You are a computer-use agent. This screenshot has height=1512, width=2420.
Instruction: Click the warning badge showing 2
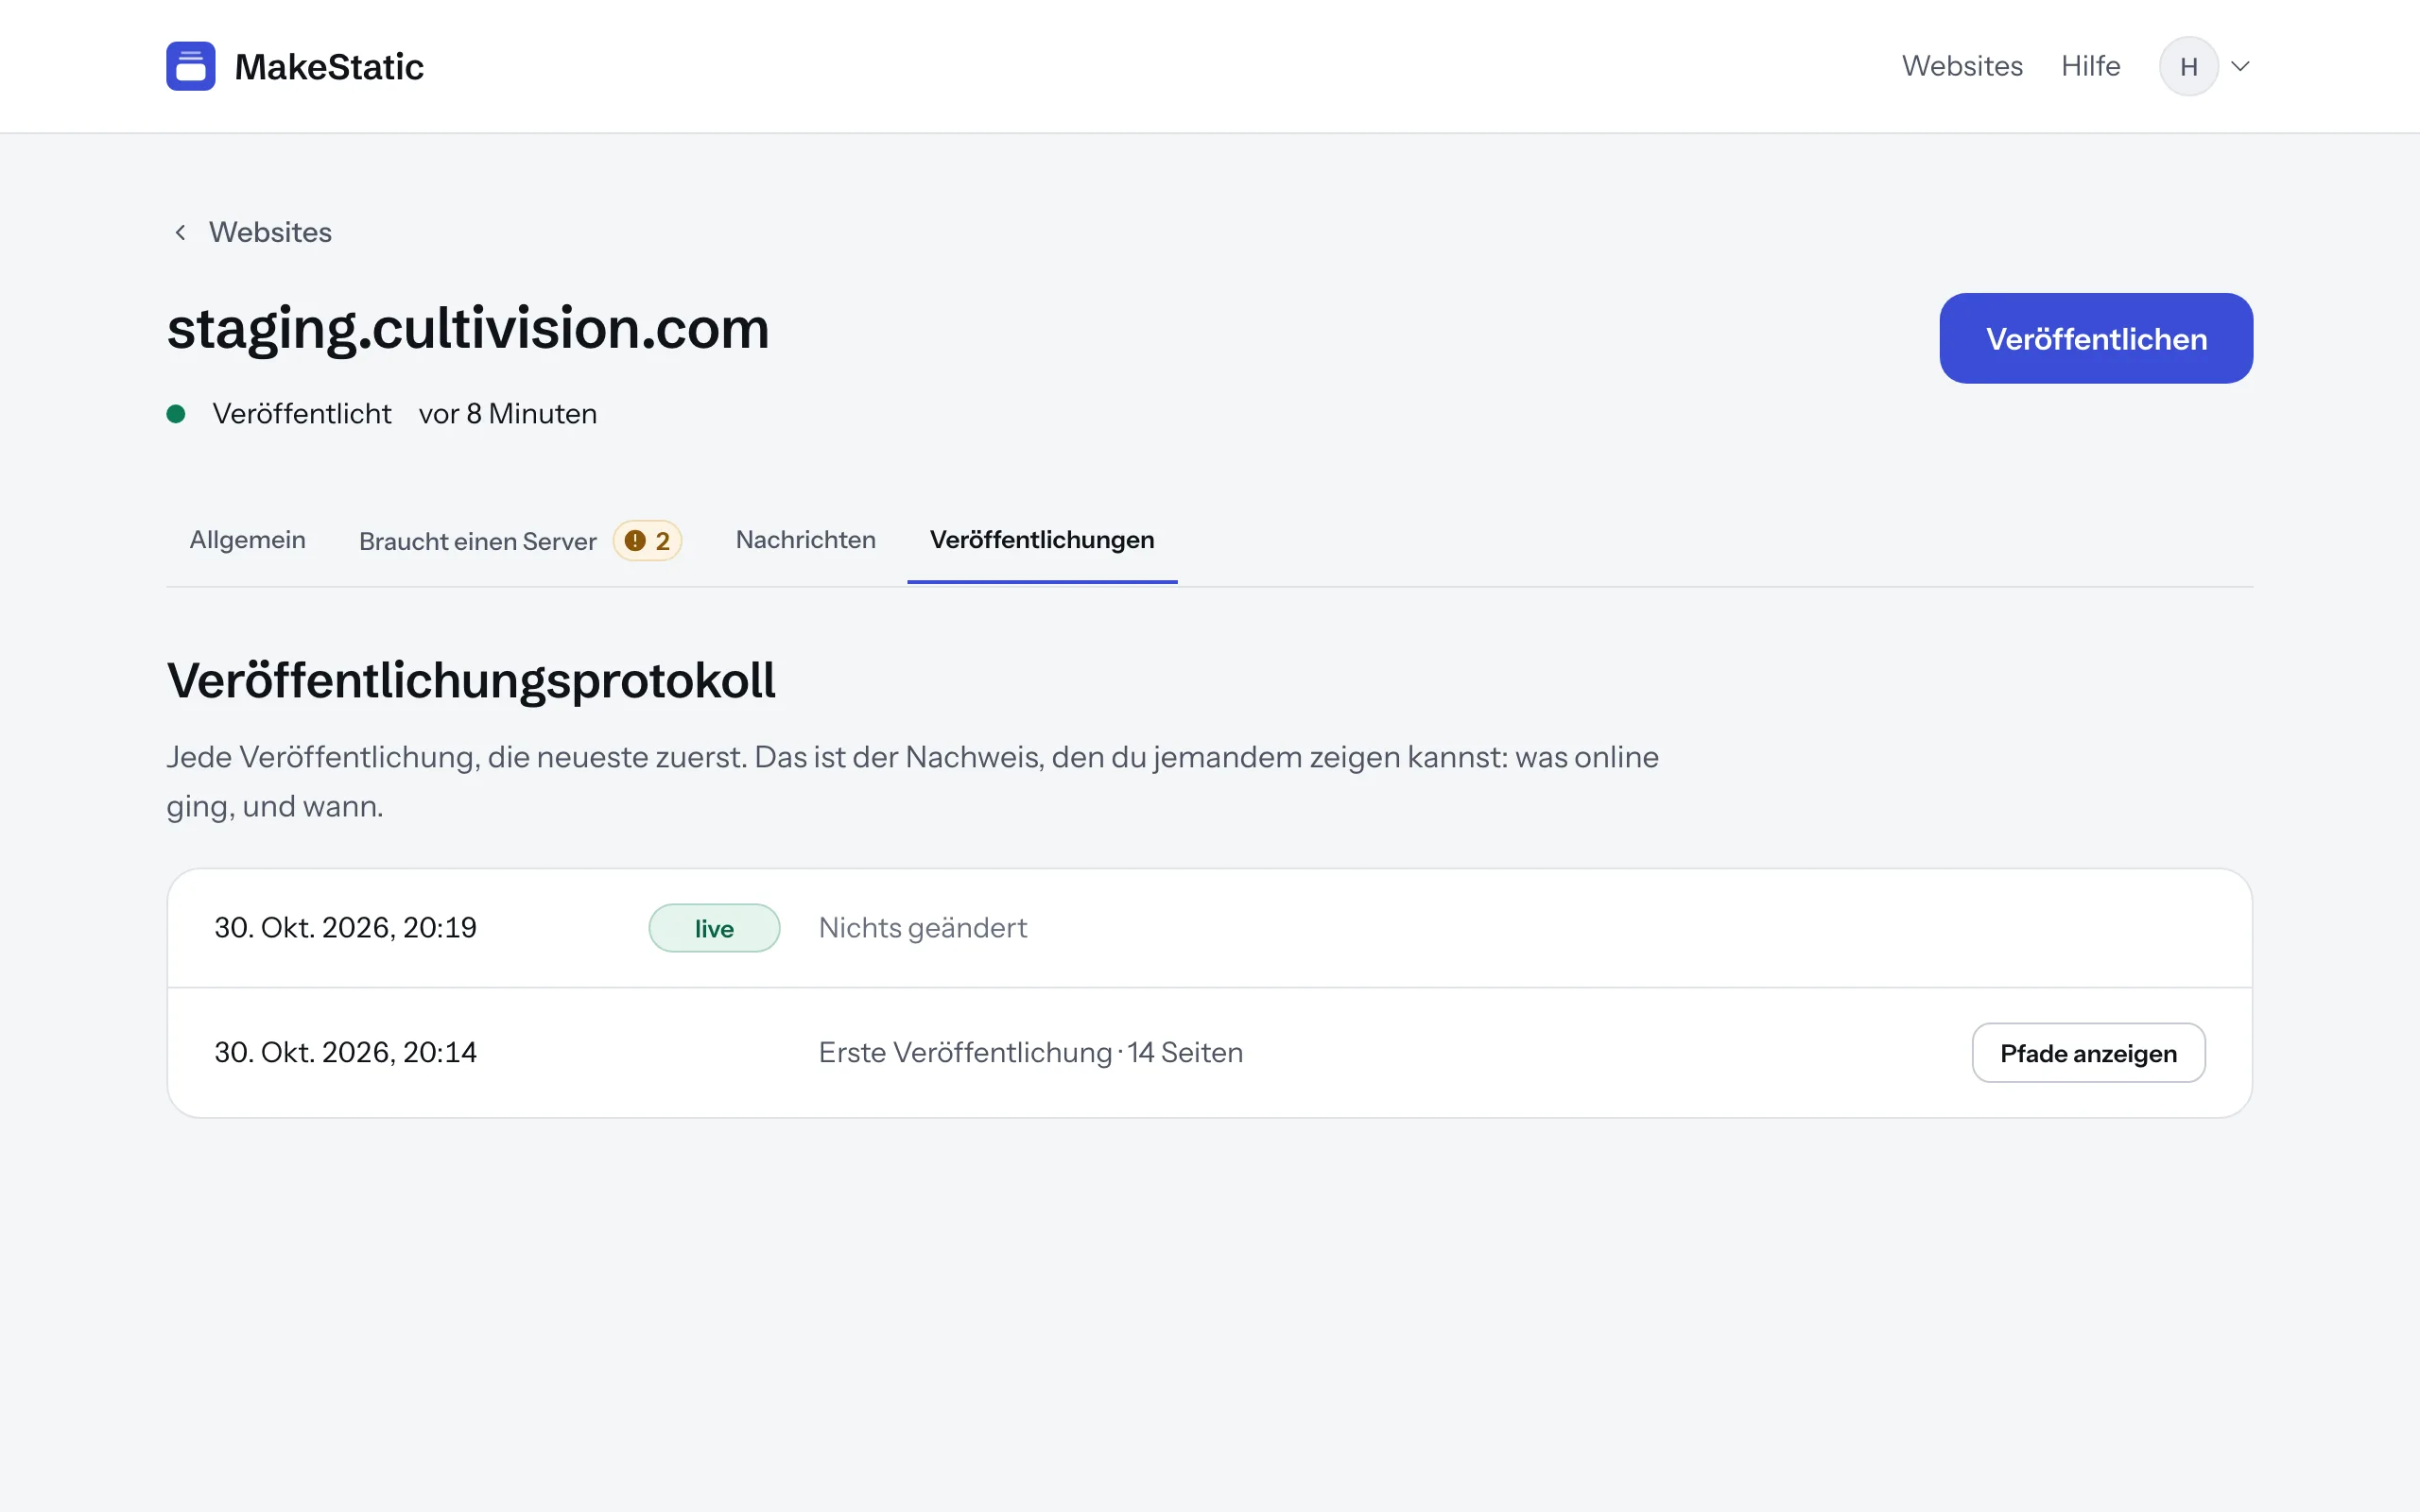click(647, 541)
